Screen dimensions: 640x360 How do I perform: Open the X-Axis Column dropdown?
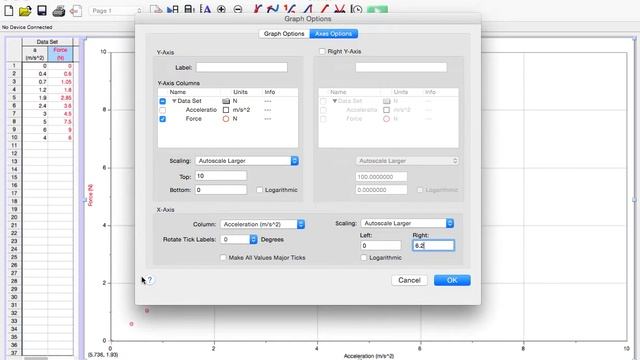(262, 224)
